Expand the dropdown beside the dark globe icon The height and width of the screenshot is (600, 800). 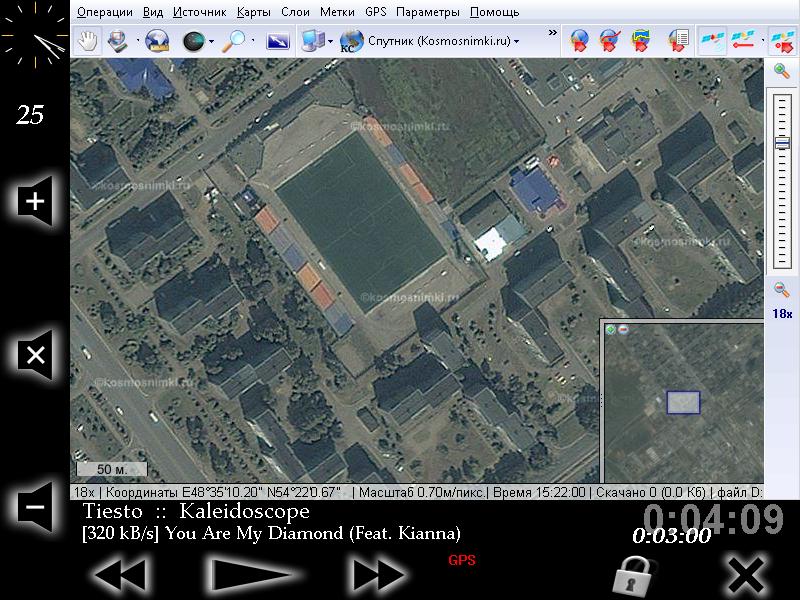pos(212,41)
